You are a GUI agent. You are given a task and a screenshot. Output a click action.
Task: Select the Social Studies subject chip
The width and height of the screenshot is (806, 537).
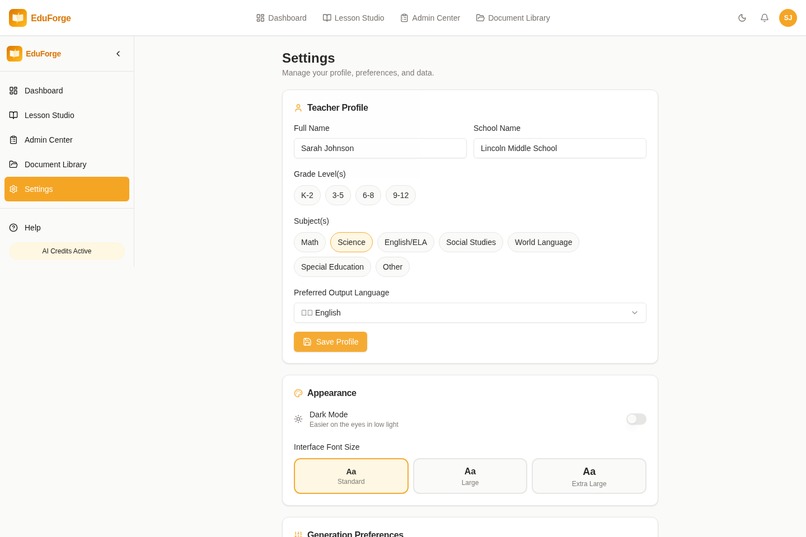pyautogui.click(x=471, y=242)
